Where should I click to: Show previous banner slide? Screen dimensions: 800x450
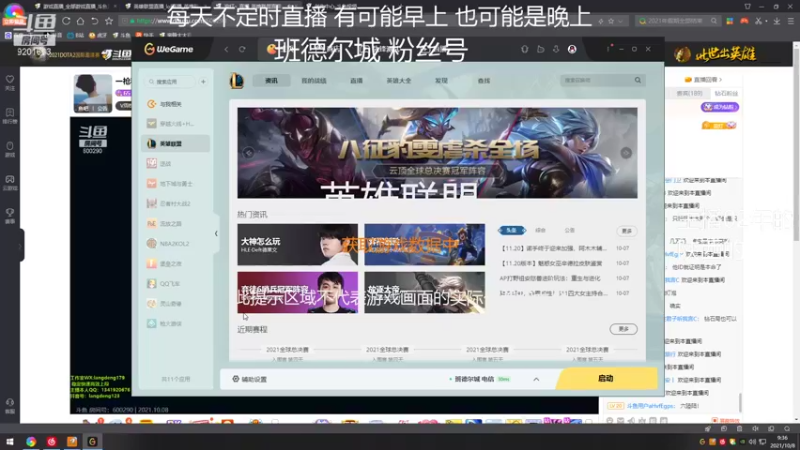(248, 153)
